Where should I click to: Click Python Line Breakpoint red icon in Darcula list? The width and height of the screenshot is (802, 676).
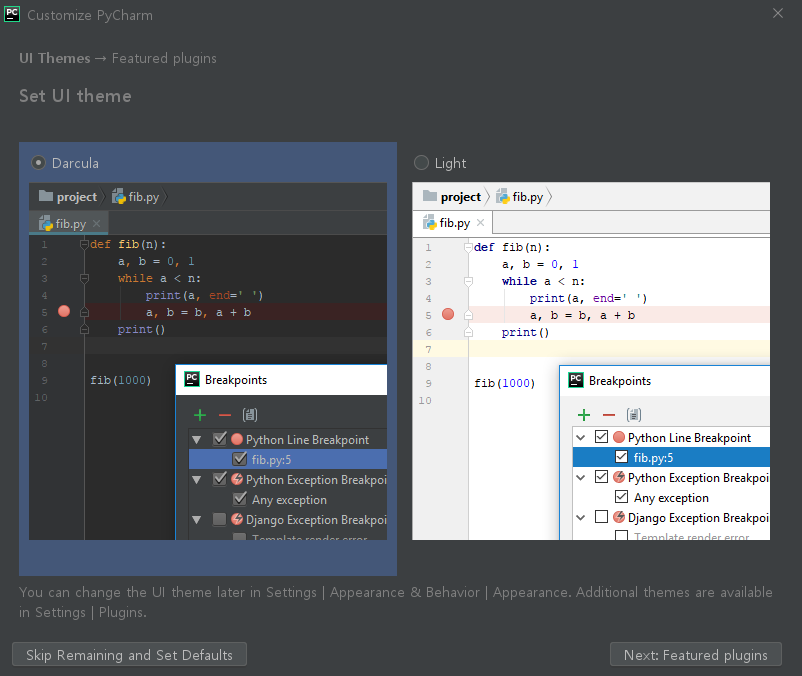tap(237, 439)
